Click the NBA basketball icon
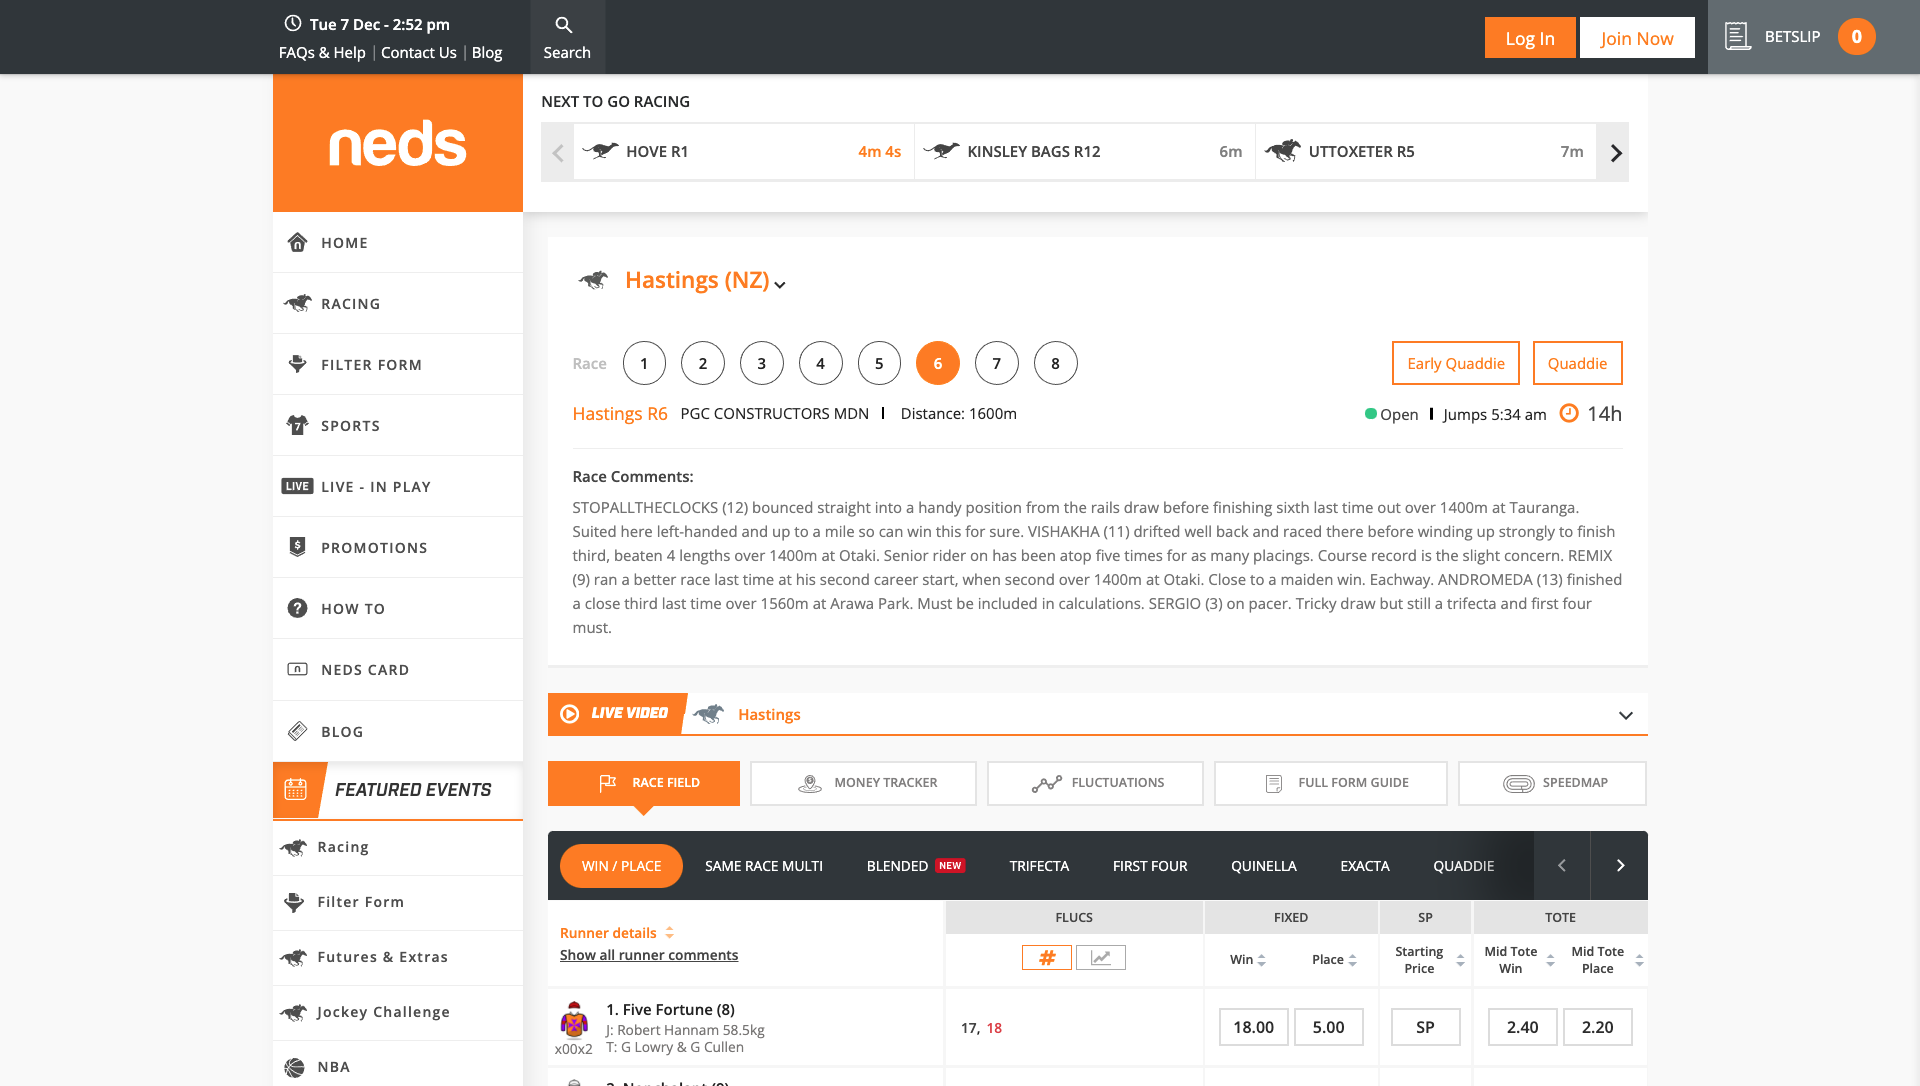This screenshot has width=1920, height=1086. (x=294, y=1067)
